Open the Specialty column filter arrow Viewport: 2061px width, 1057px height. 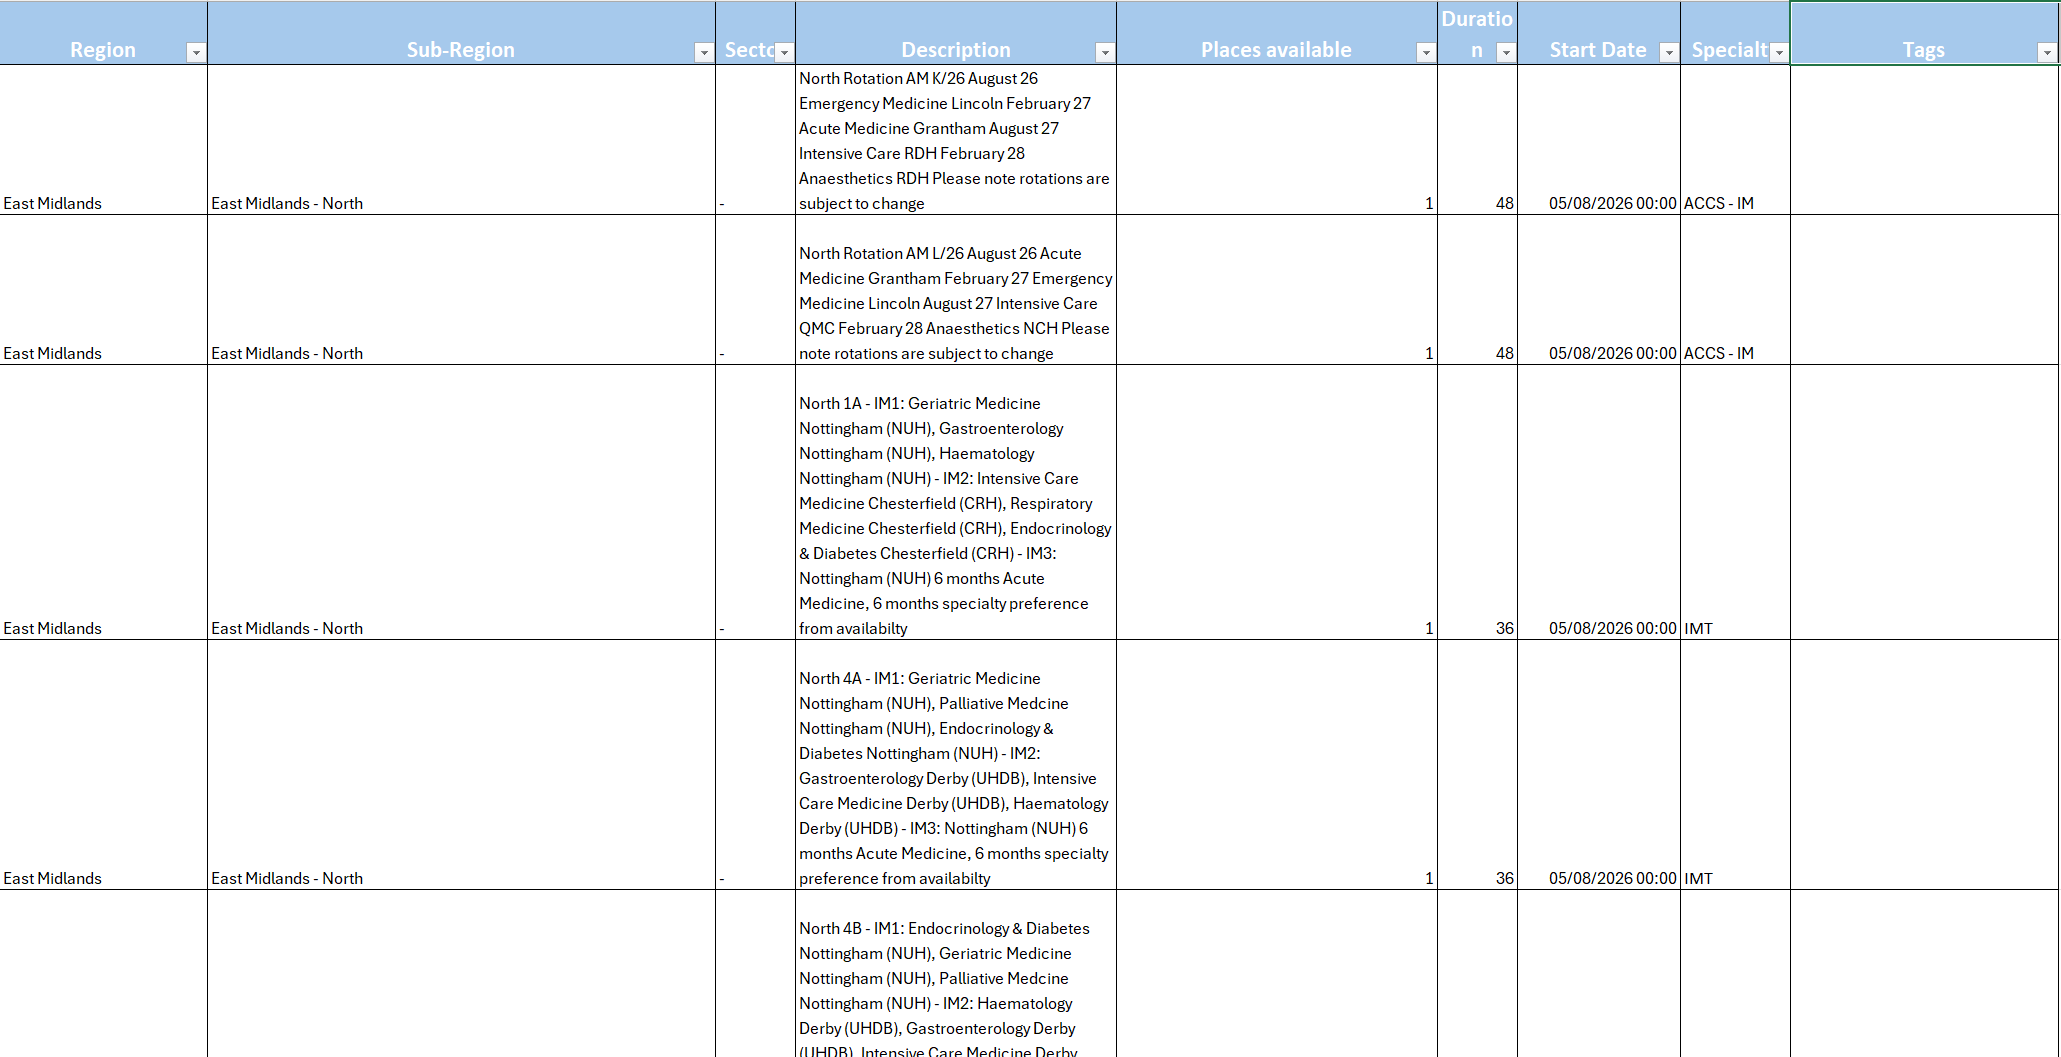(x=1779, y=53)
